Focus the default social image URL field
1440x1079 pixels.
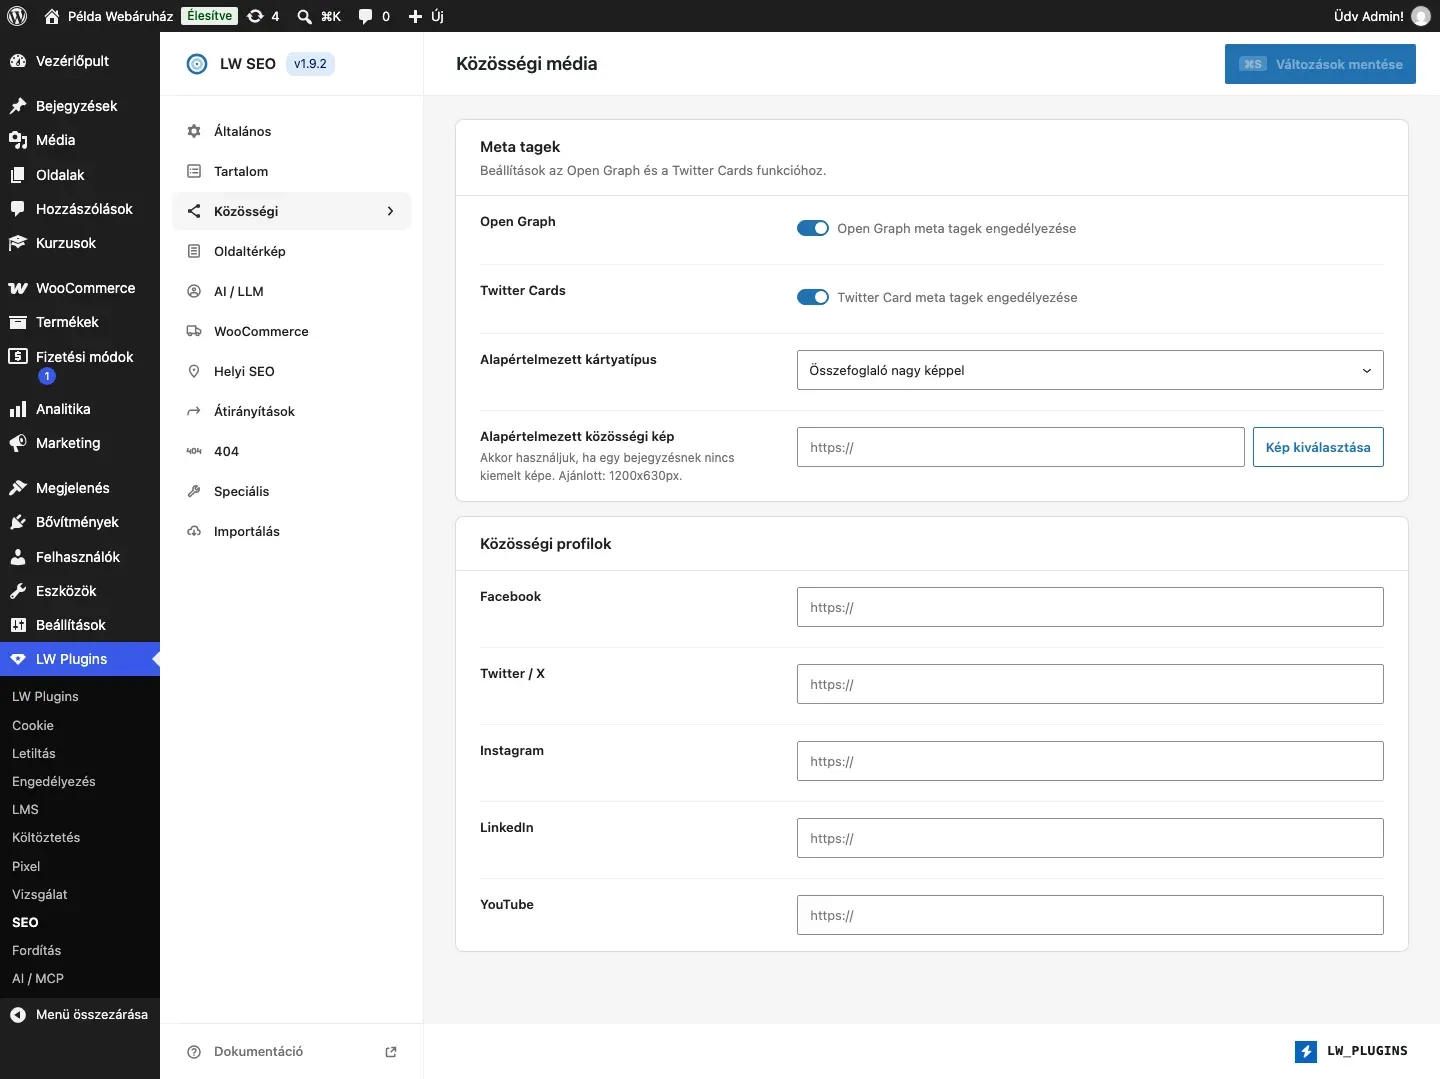pyautogui.click(x=1021, y=447)
